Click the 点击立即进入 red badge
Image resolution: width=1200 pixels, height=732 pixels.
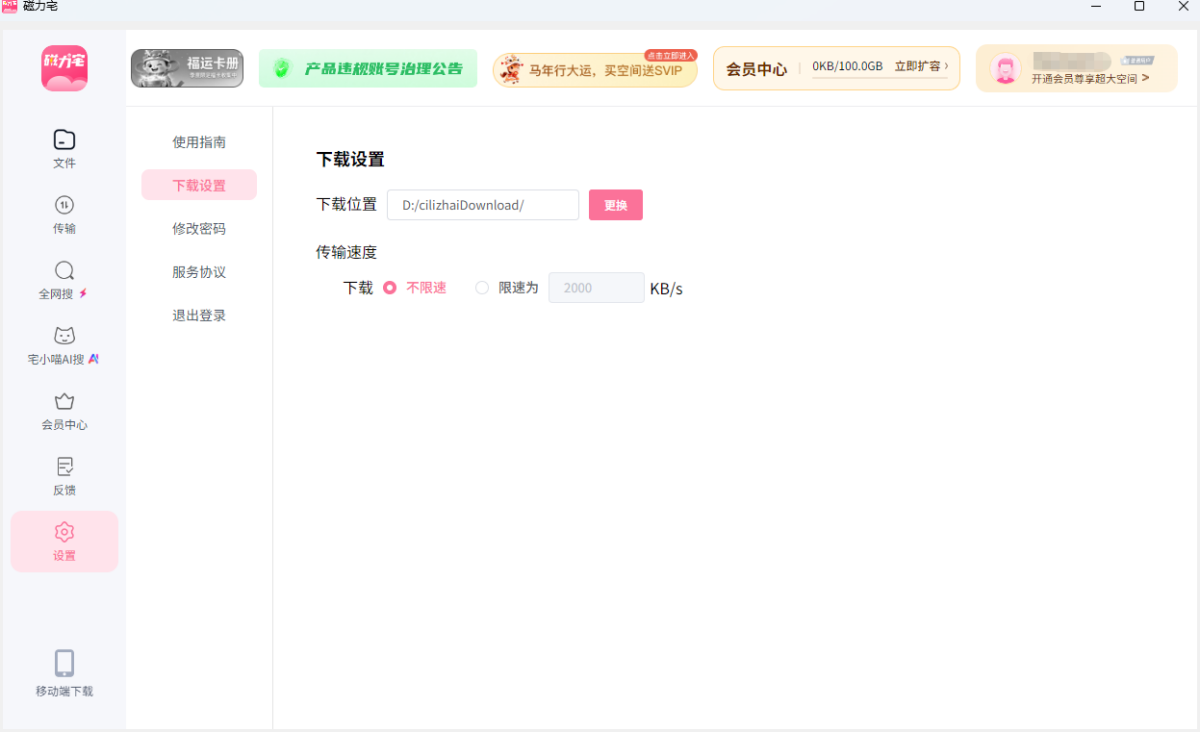pyautogui.click(x=670, y=56)
